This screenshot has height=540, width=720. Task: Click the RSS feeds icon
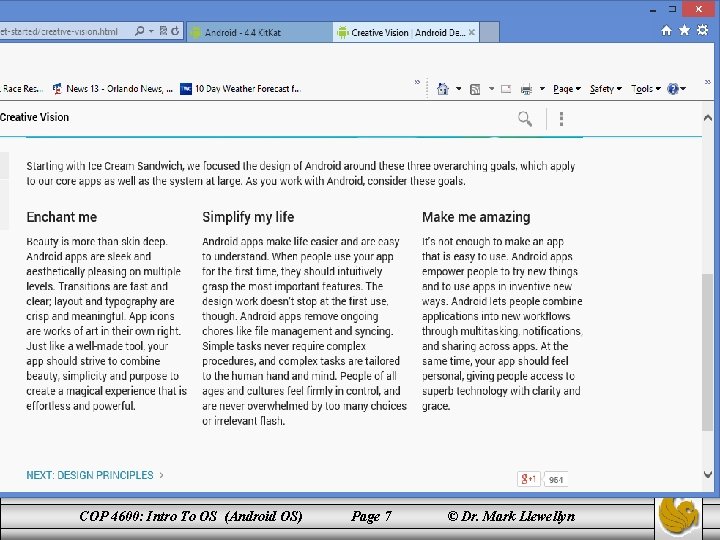point(475,89)
